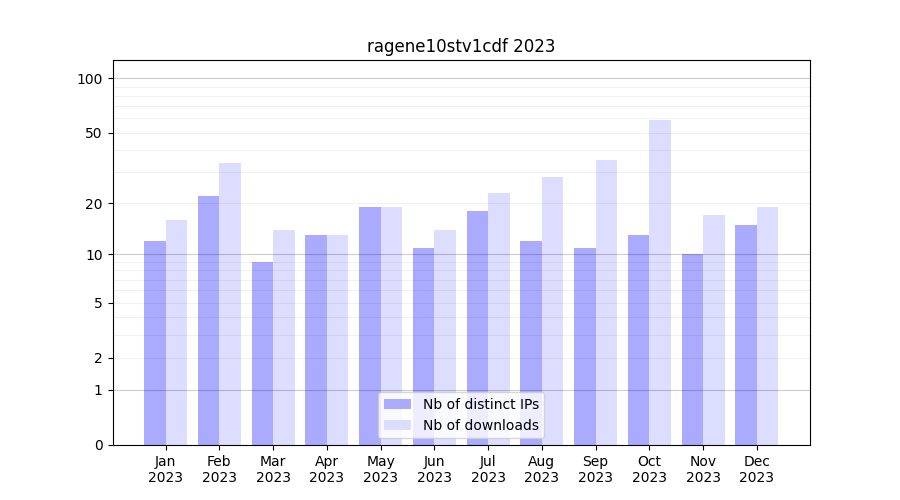
Task: Click the "Dec 2023" x-axis label
Action: pos(756,469)
